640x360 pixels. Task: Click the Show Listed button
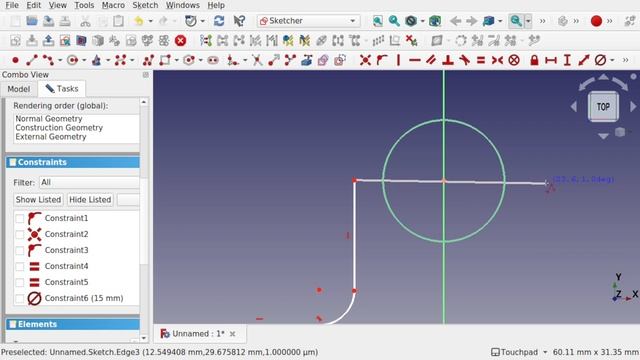pos(38,200)
